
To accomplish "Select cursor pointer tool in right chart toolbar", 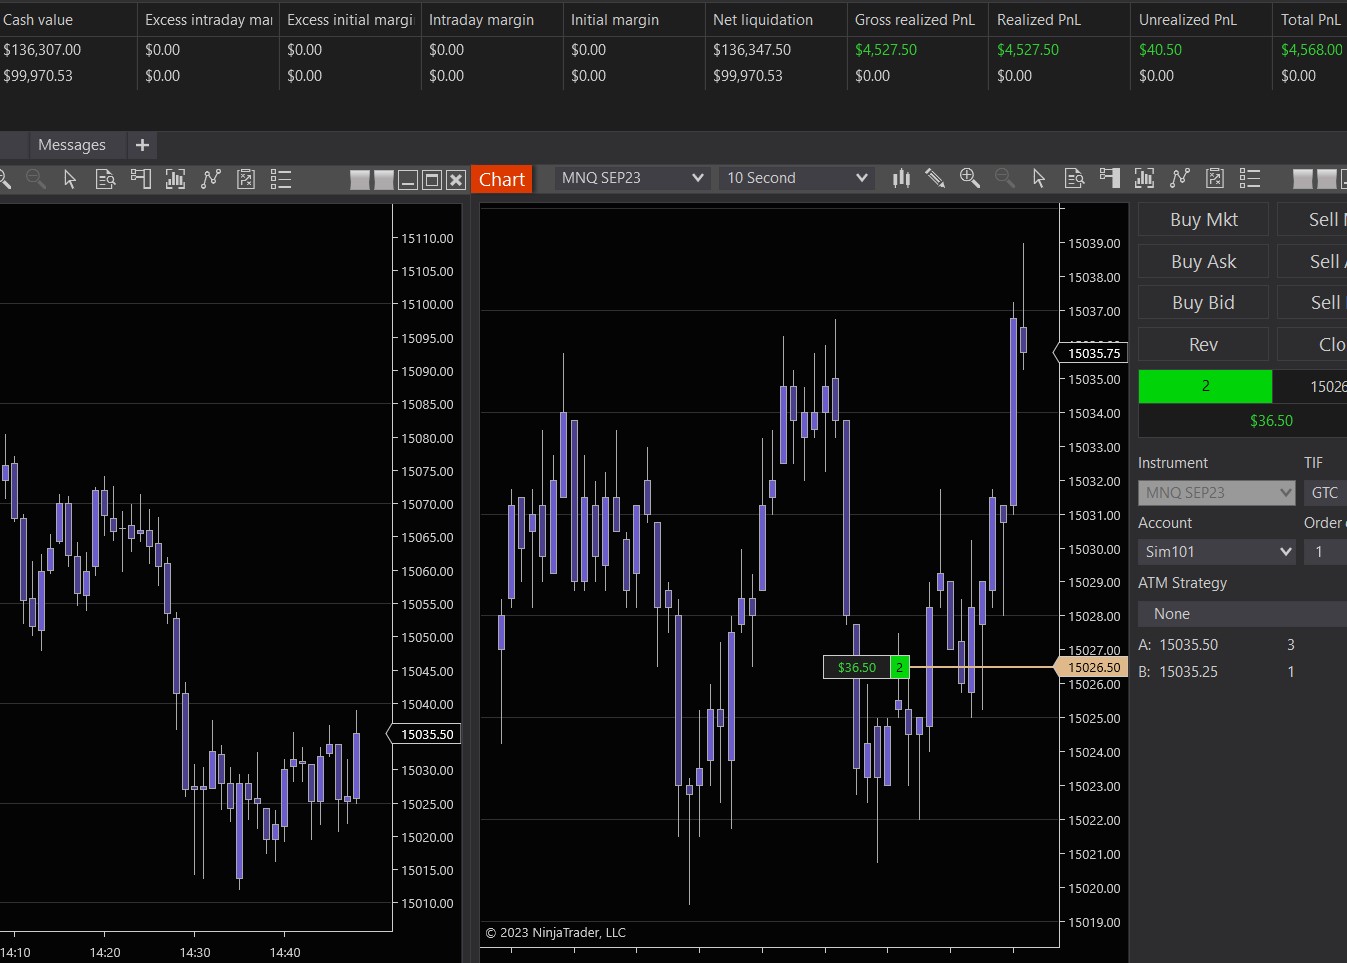I will click(x=1039, y=178).
